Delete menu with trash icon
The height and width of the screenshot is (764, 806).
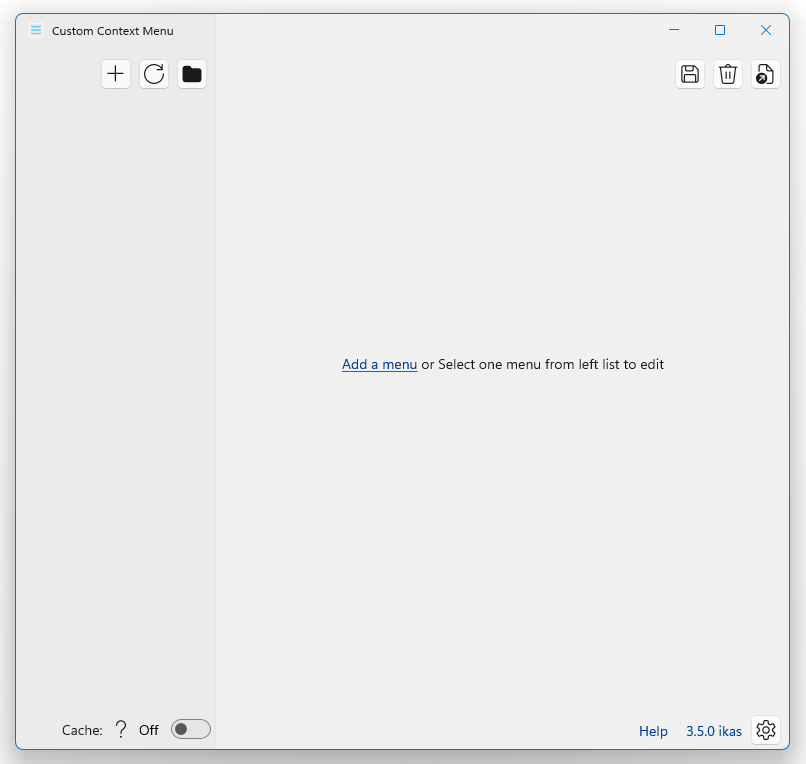coord(728,74)
